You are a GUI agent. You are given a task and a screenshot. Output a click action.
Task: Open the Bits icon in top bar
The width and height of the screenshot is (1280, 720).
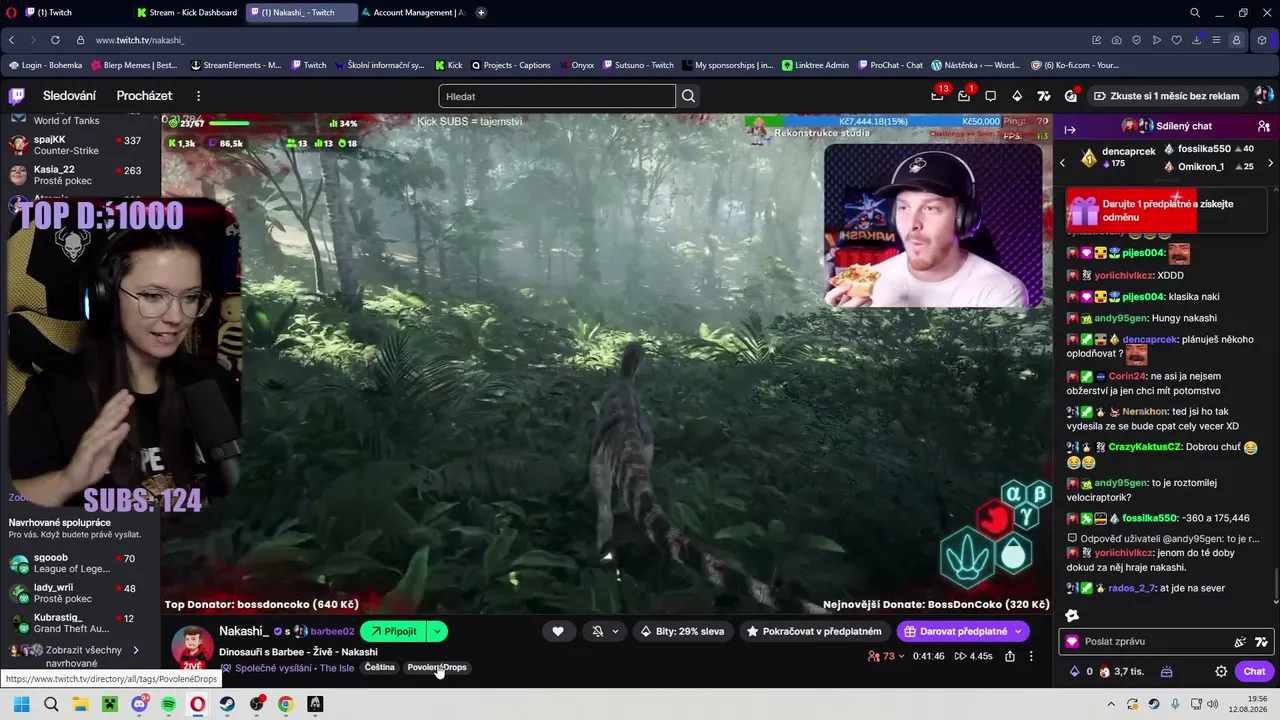click(1017, 96)
